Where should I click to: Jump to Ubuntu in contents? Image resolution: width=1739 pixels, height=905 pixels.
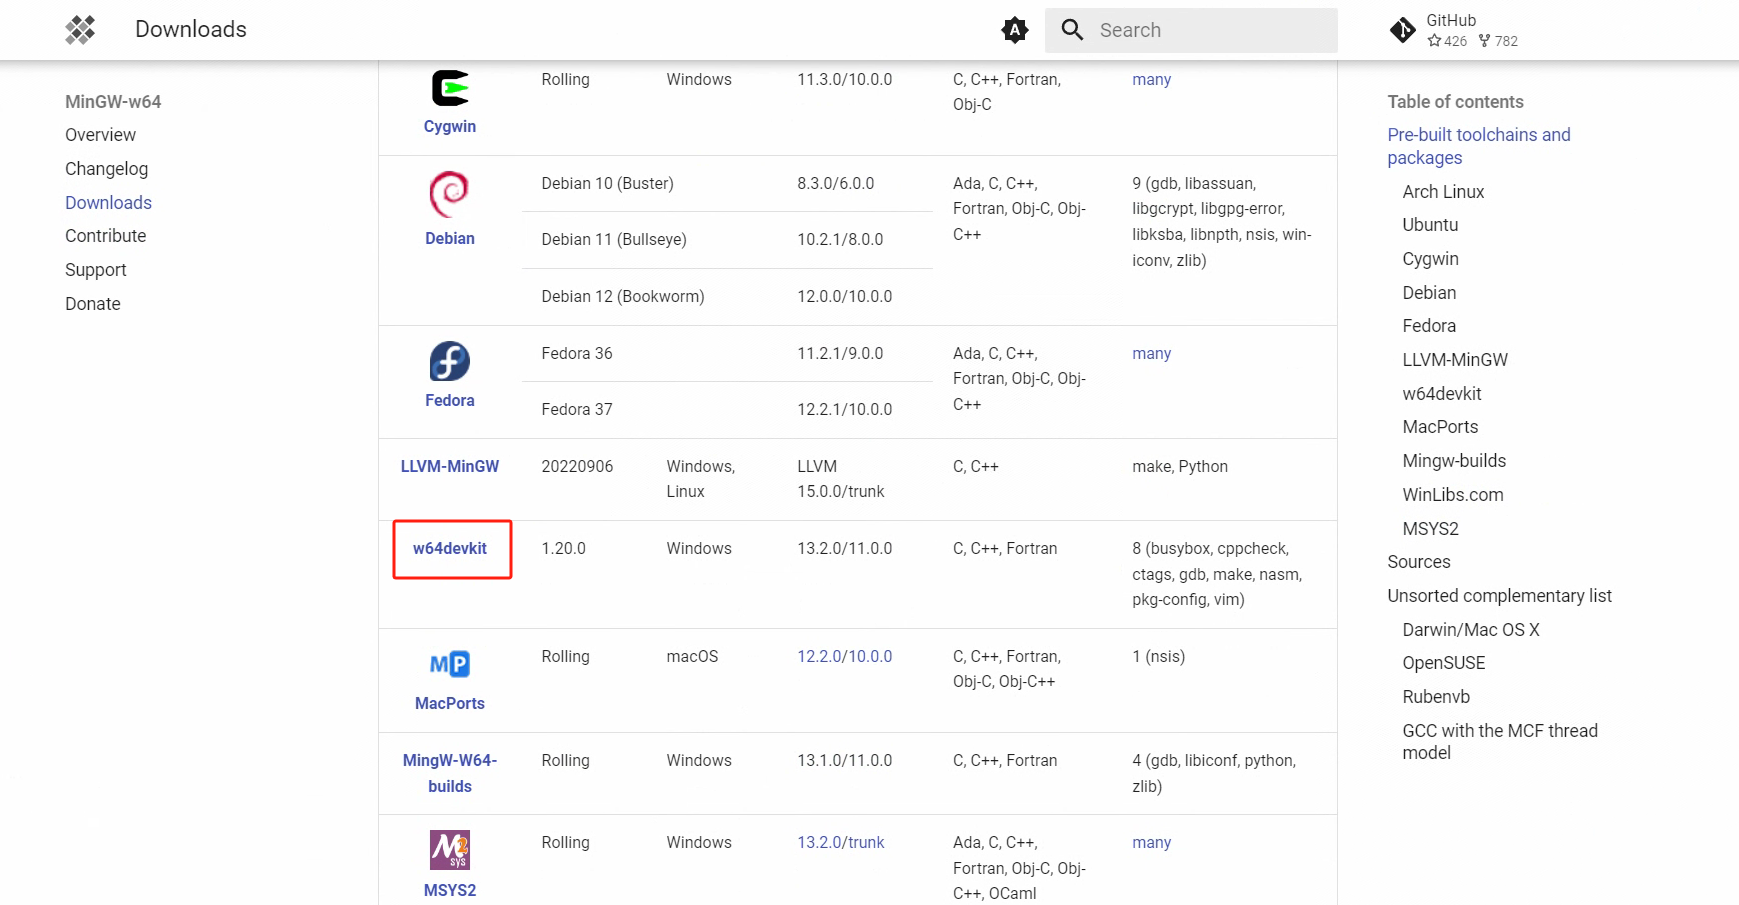tap(1430, 225)
